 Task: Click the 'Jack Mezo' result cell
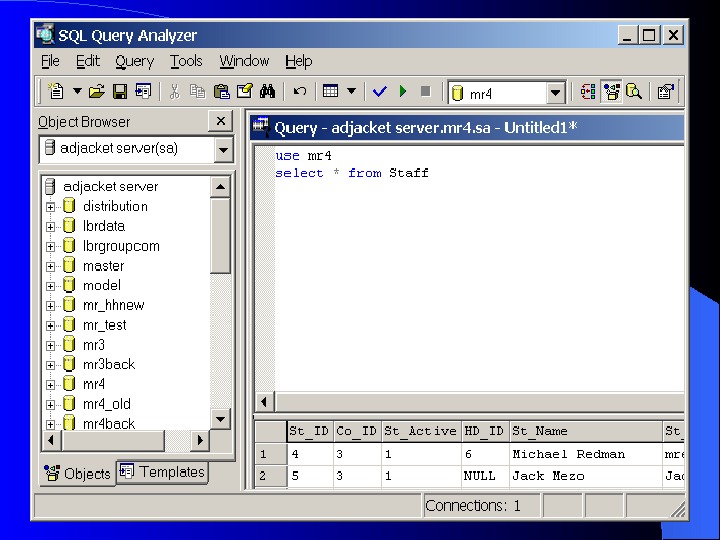(586, 476)
